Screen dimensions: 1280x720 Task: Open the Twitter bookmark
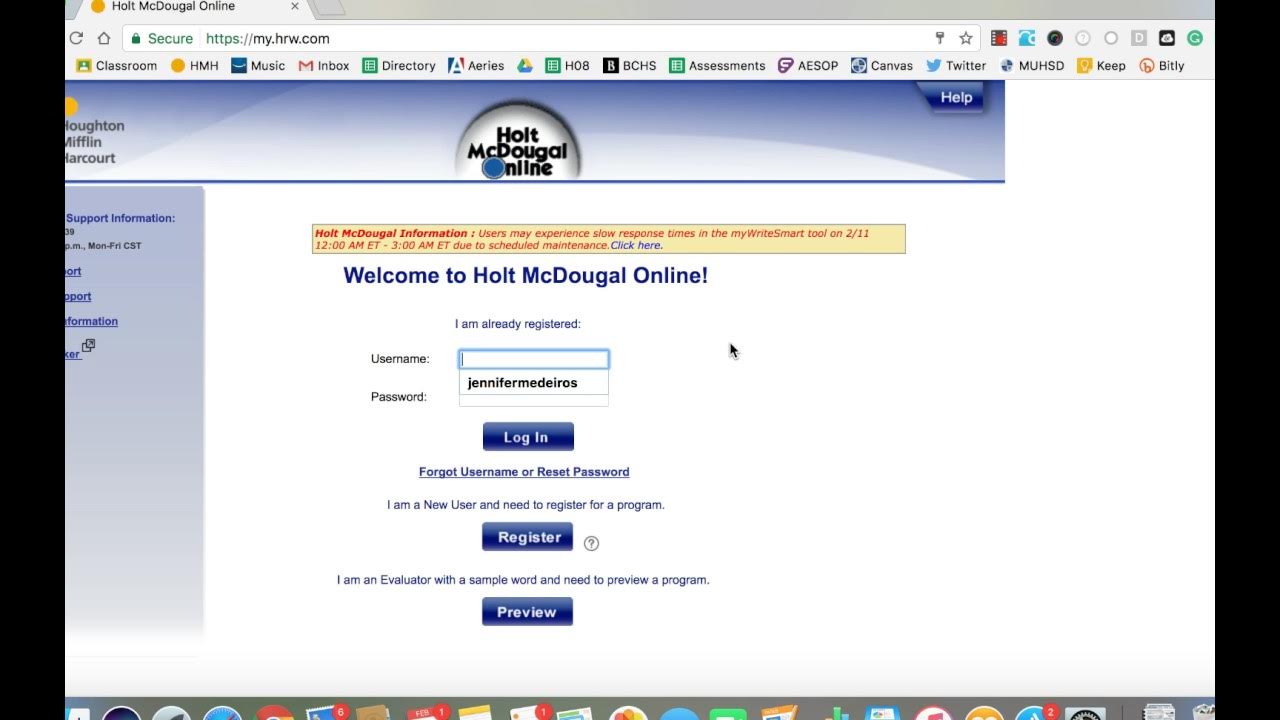click(x=956, y=65)
